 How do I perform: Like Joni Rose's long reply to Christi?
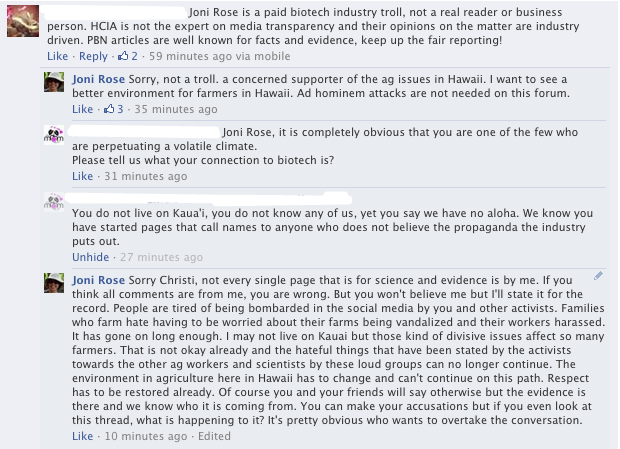click(x=82, y=439)
